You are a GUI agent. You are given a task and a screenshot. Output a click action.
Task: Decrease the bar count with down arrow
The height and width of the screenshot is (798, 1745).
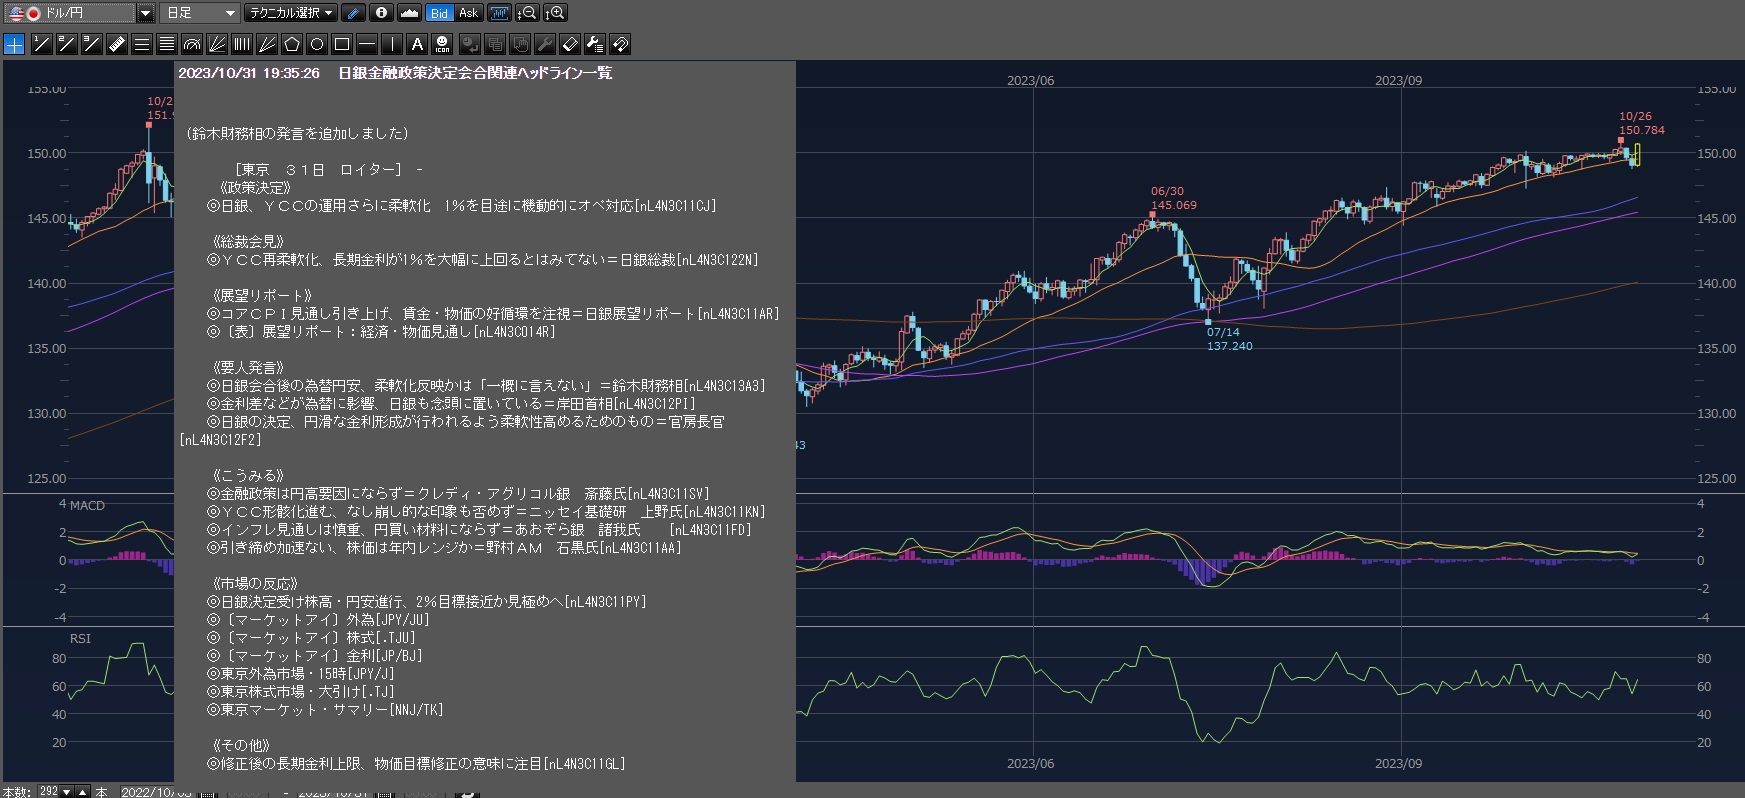67,792
